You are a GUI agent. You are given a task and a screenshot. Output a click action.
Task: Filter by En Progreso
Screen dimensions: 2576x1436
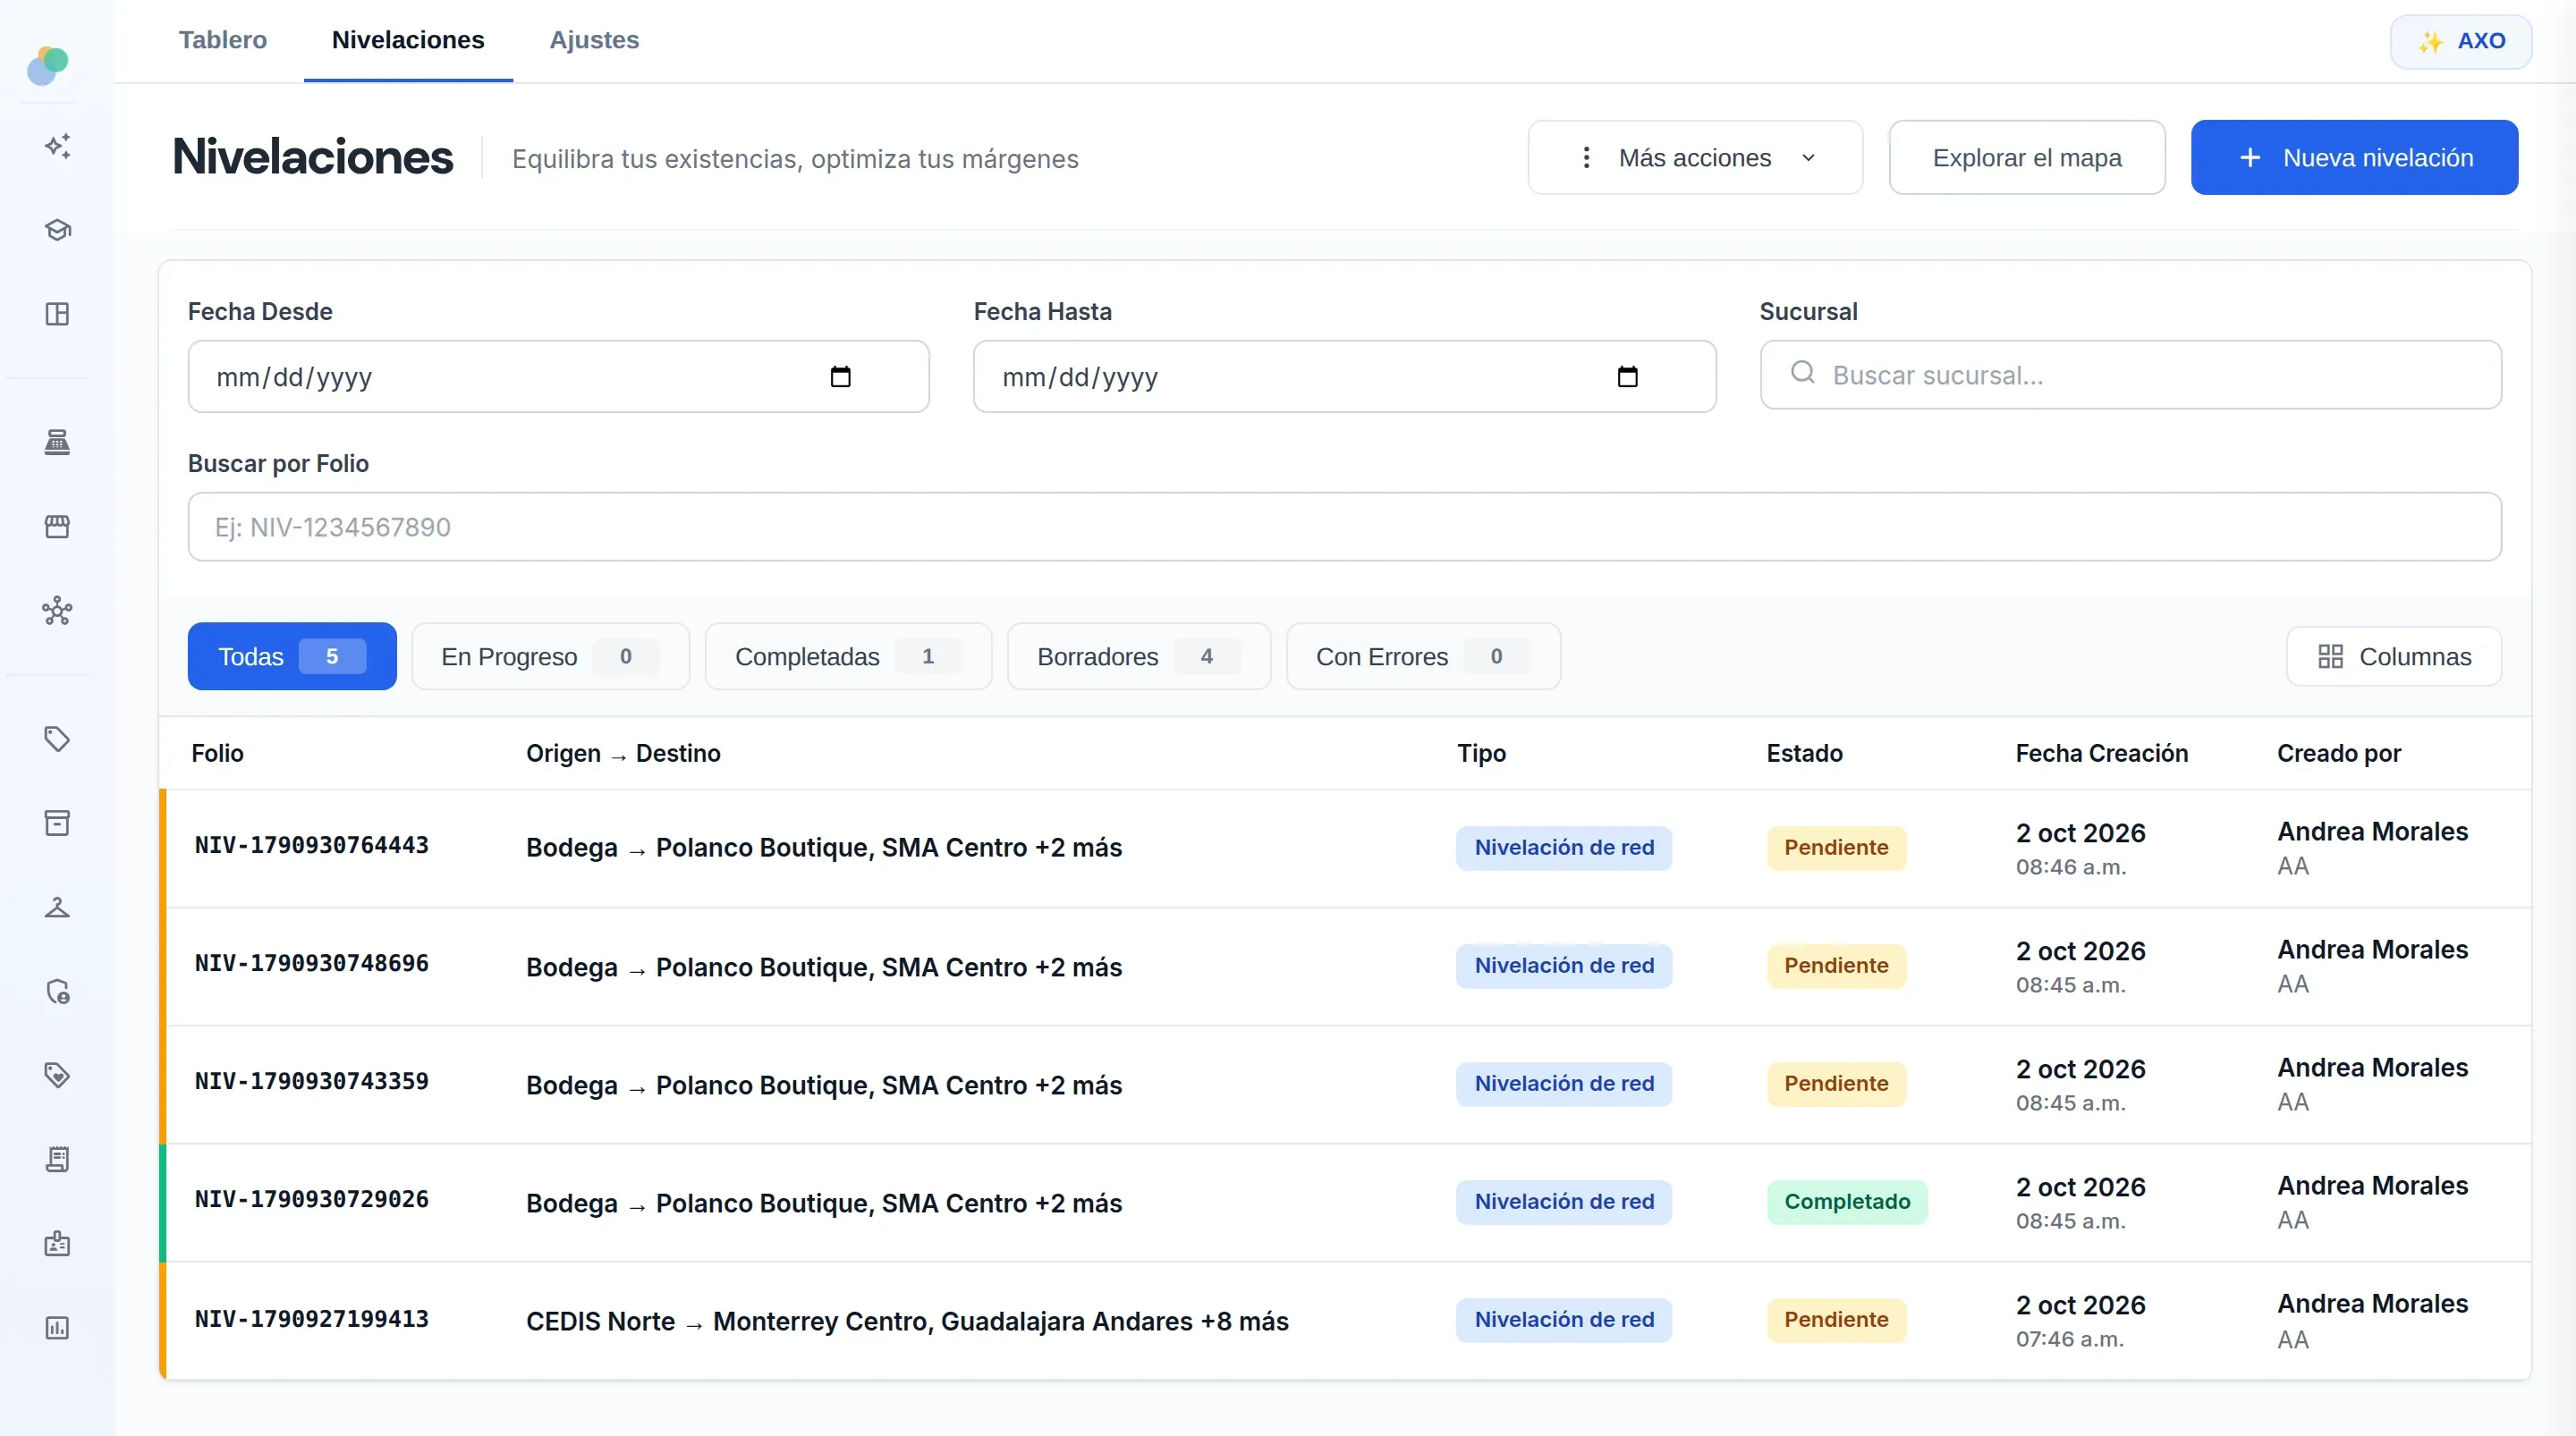[550, 656]
